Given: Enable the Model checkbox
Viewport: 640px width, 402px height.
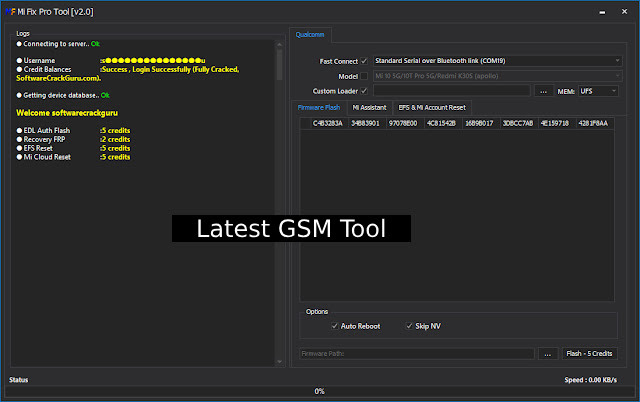Looking at the screenshot, I should [x=364, y=76].
